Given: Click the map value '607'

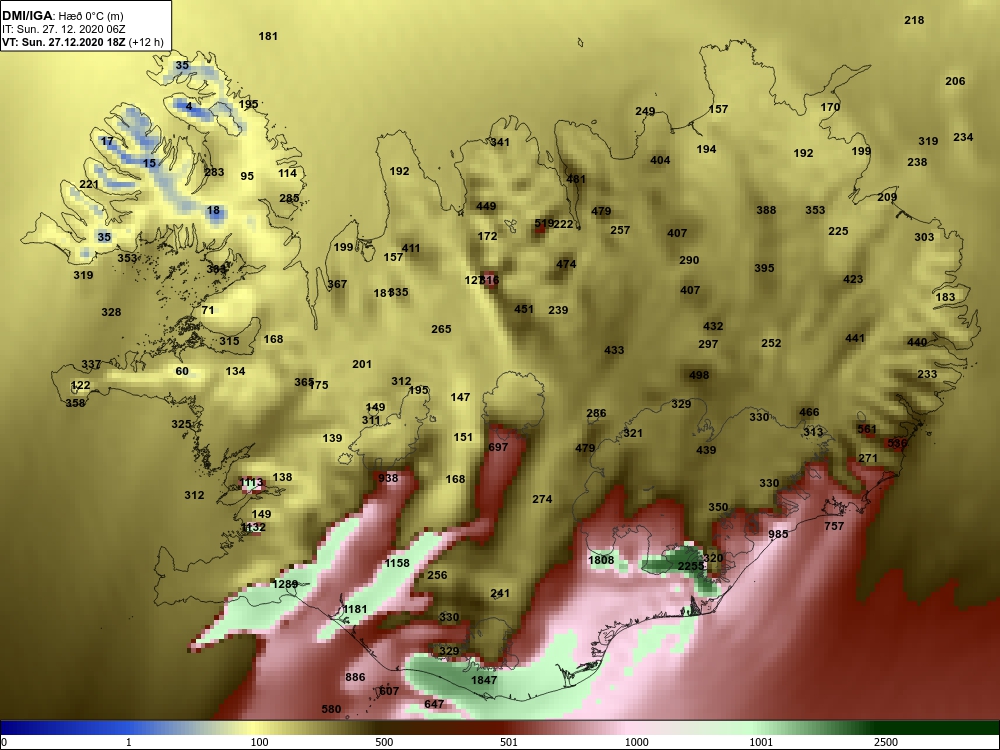Looking at the screenshot, I should 389,691.
